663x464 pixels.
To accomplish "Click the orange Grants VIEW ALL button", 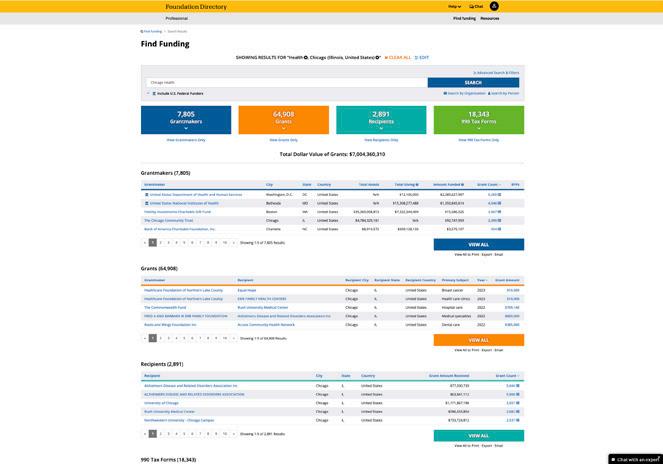I will [x=479, y=340].
